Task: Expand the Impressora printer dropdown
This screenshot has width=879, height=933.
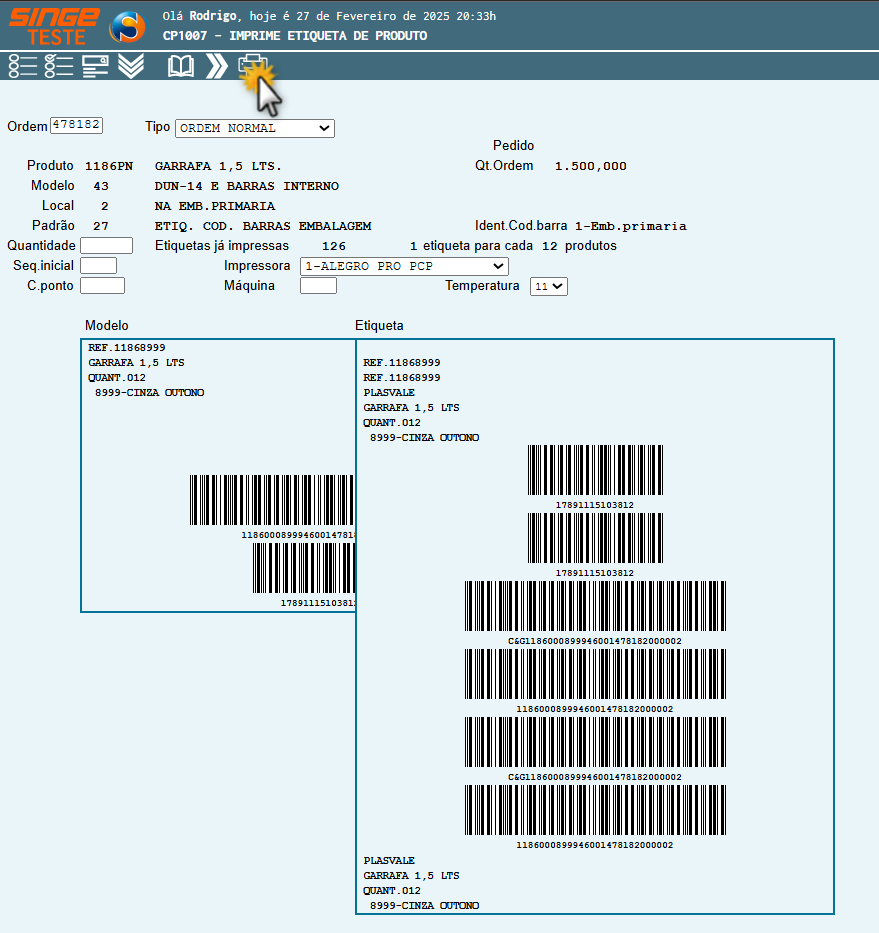Action: [x=404, y=266]
